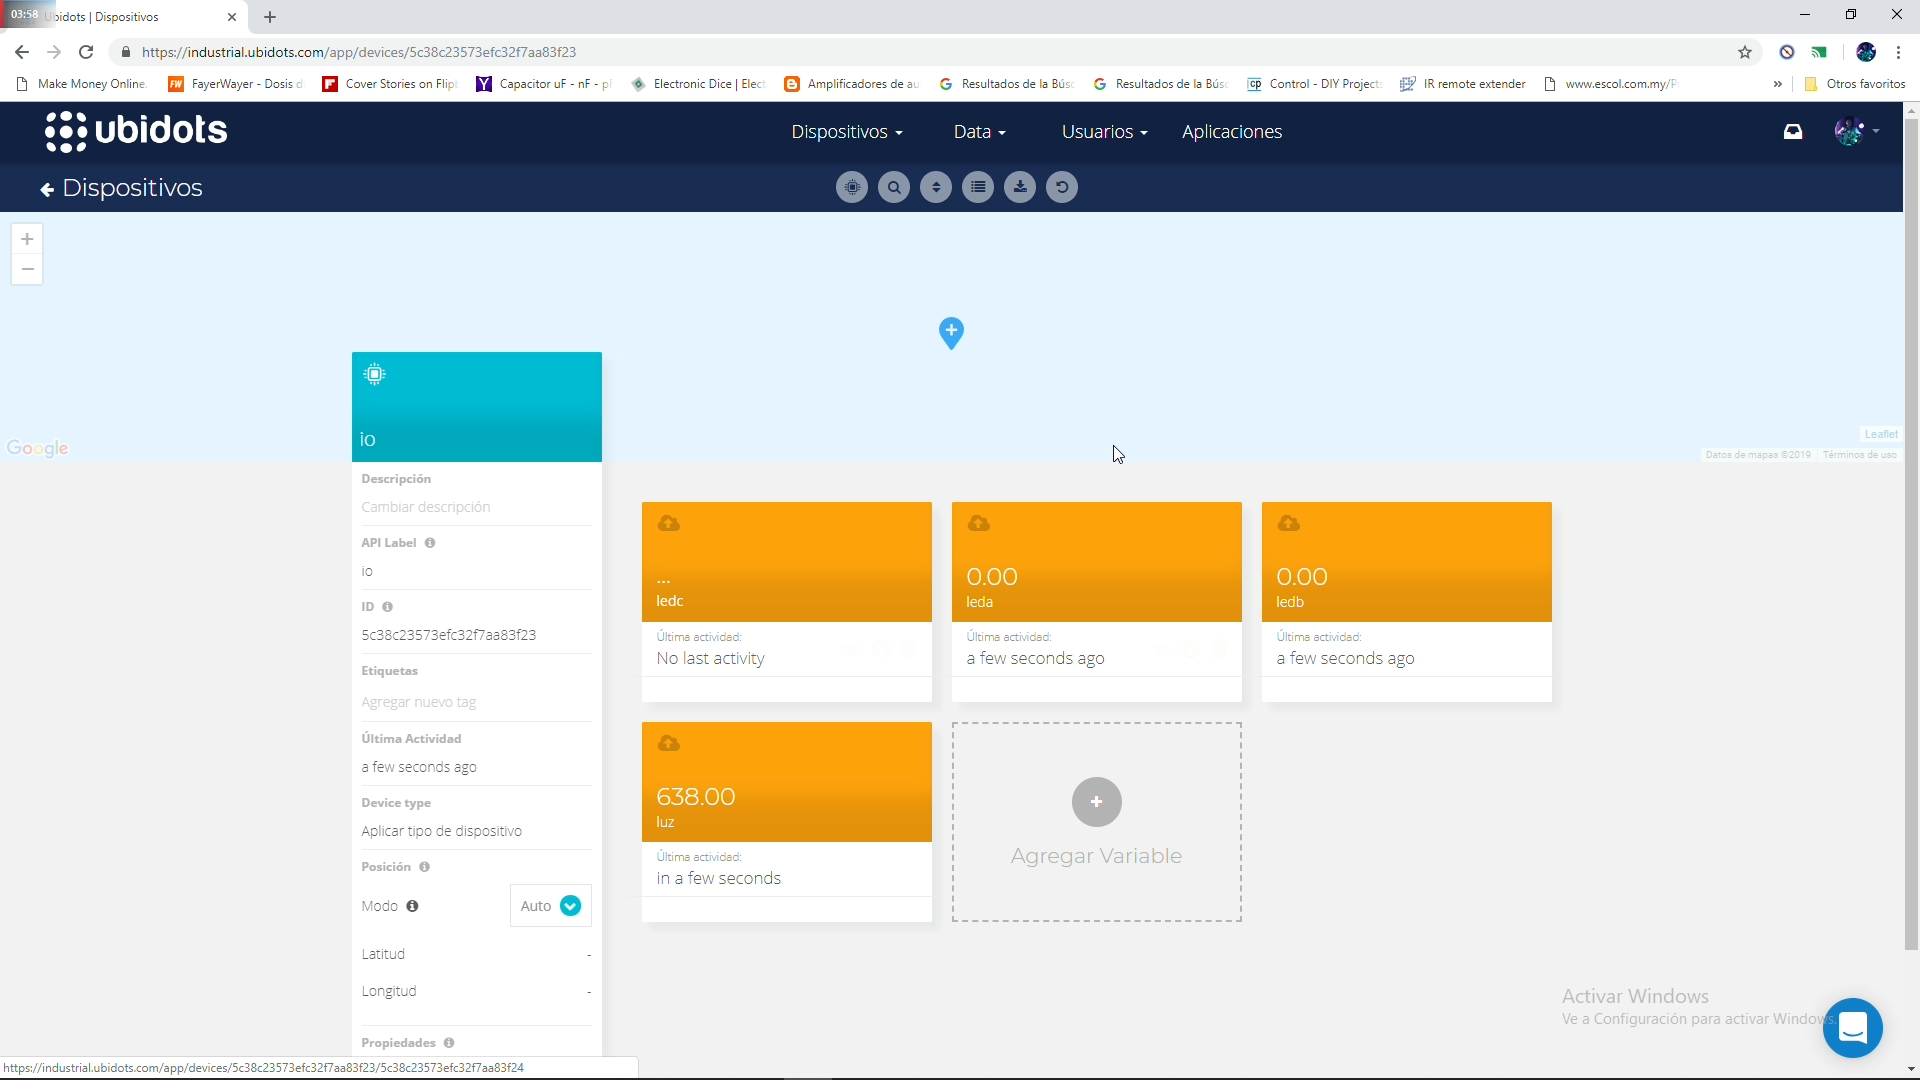
Task: Open the support chat bubble icon
Action: click(1853, 1027)
